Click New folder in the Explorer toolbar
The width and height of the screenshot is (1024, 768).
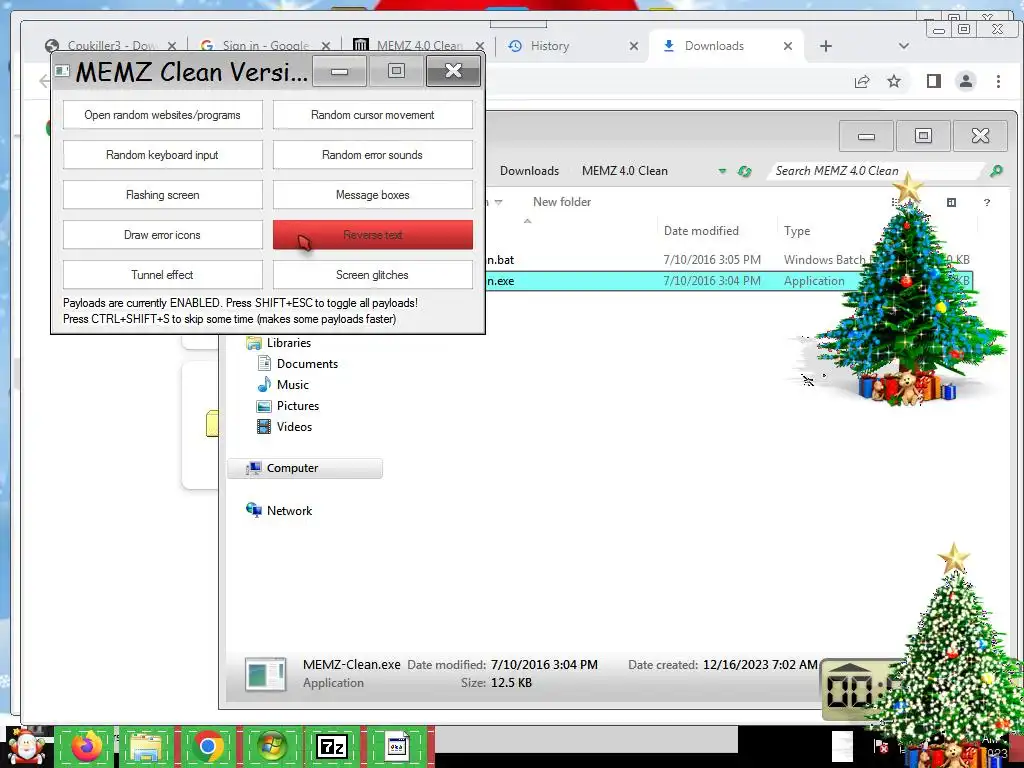pyautogui.click(x=562, y=202)
